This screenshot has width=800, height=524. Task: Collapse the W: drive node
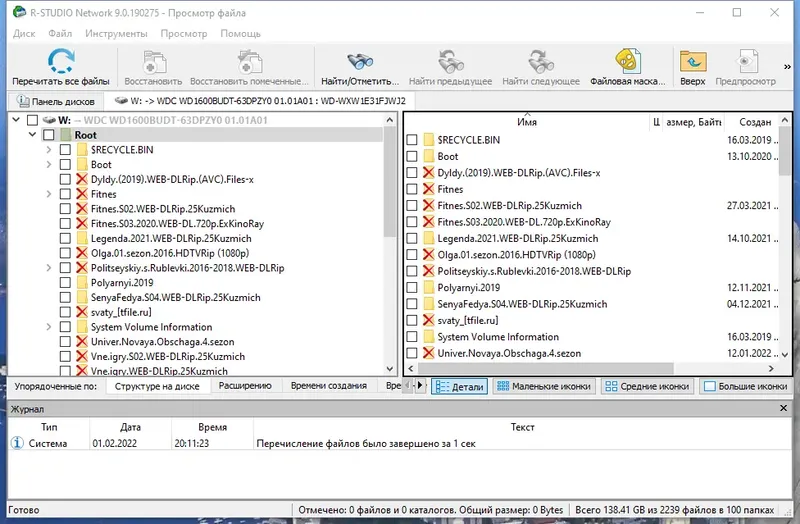tap(16, 120)
